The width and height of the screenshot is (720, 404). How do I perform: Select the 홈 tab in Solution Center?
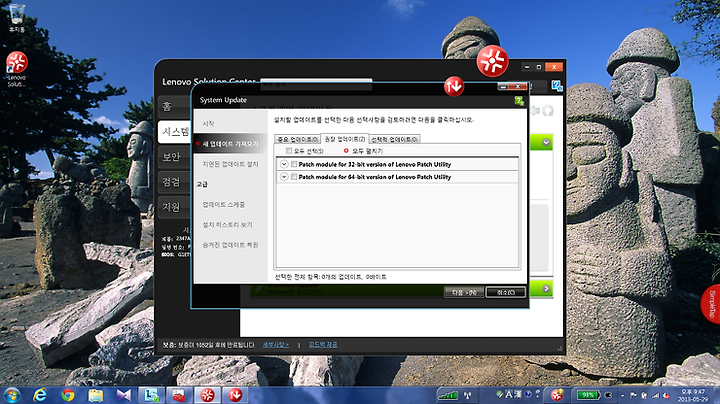[x=174, y=107]
